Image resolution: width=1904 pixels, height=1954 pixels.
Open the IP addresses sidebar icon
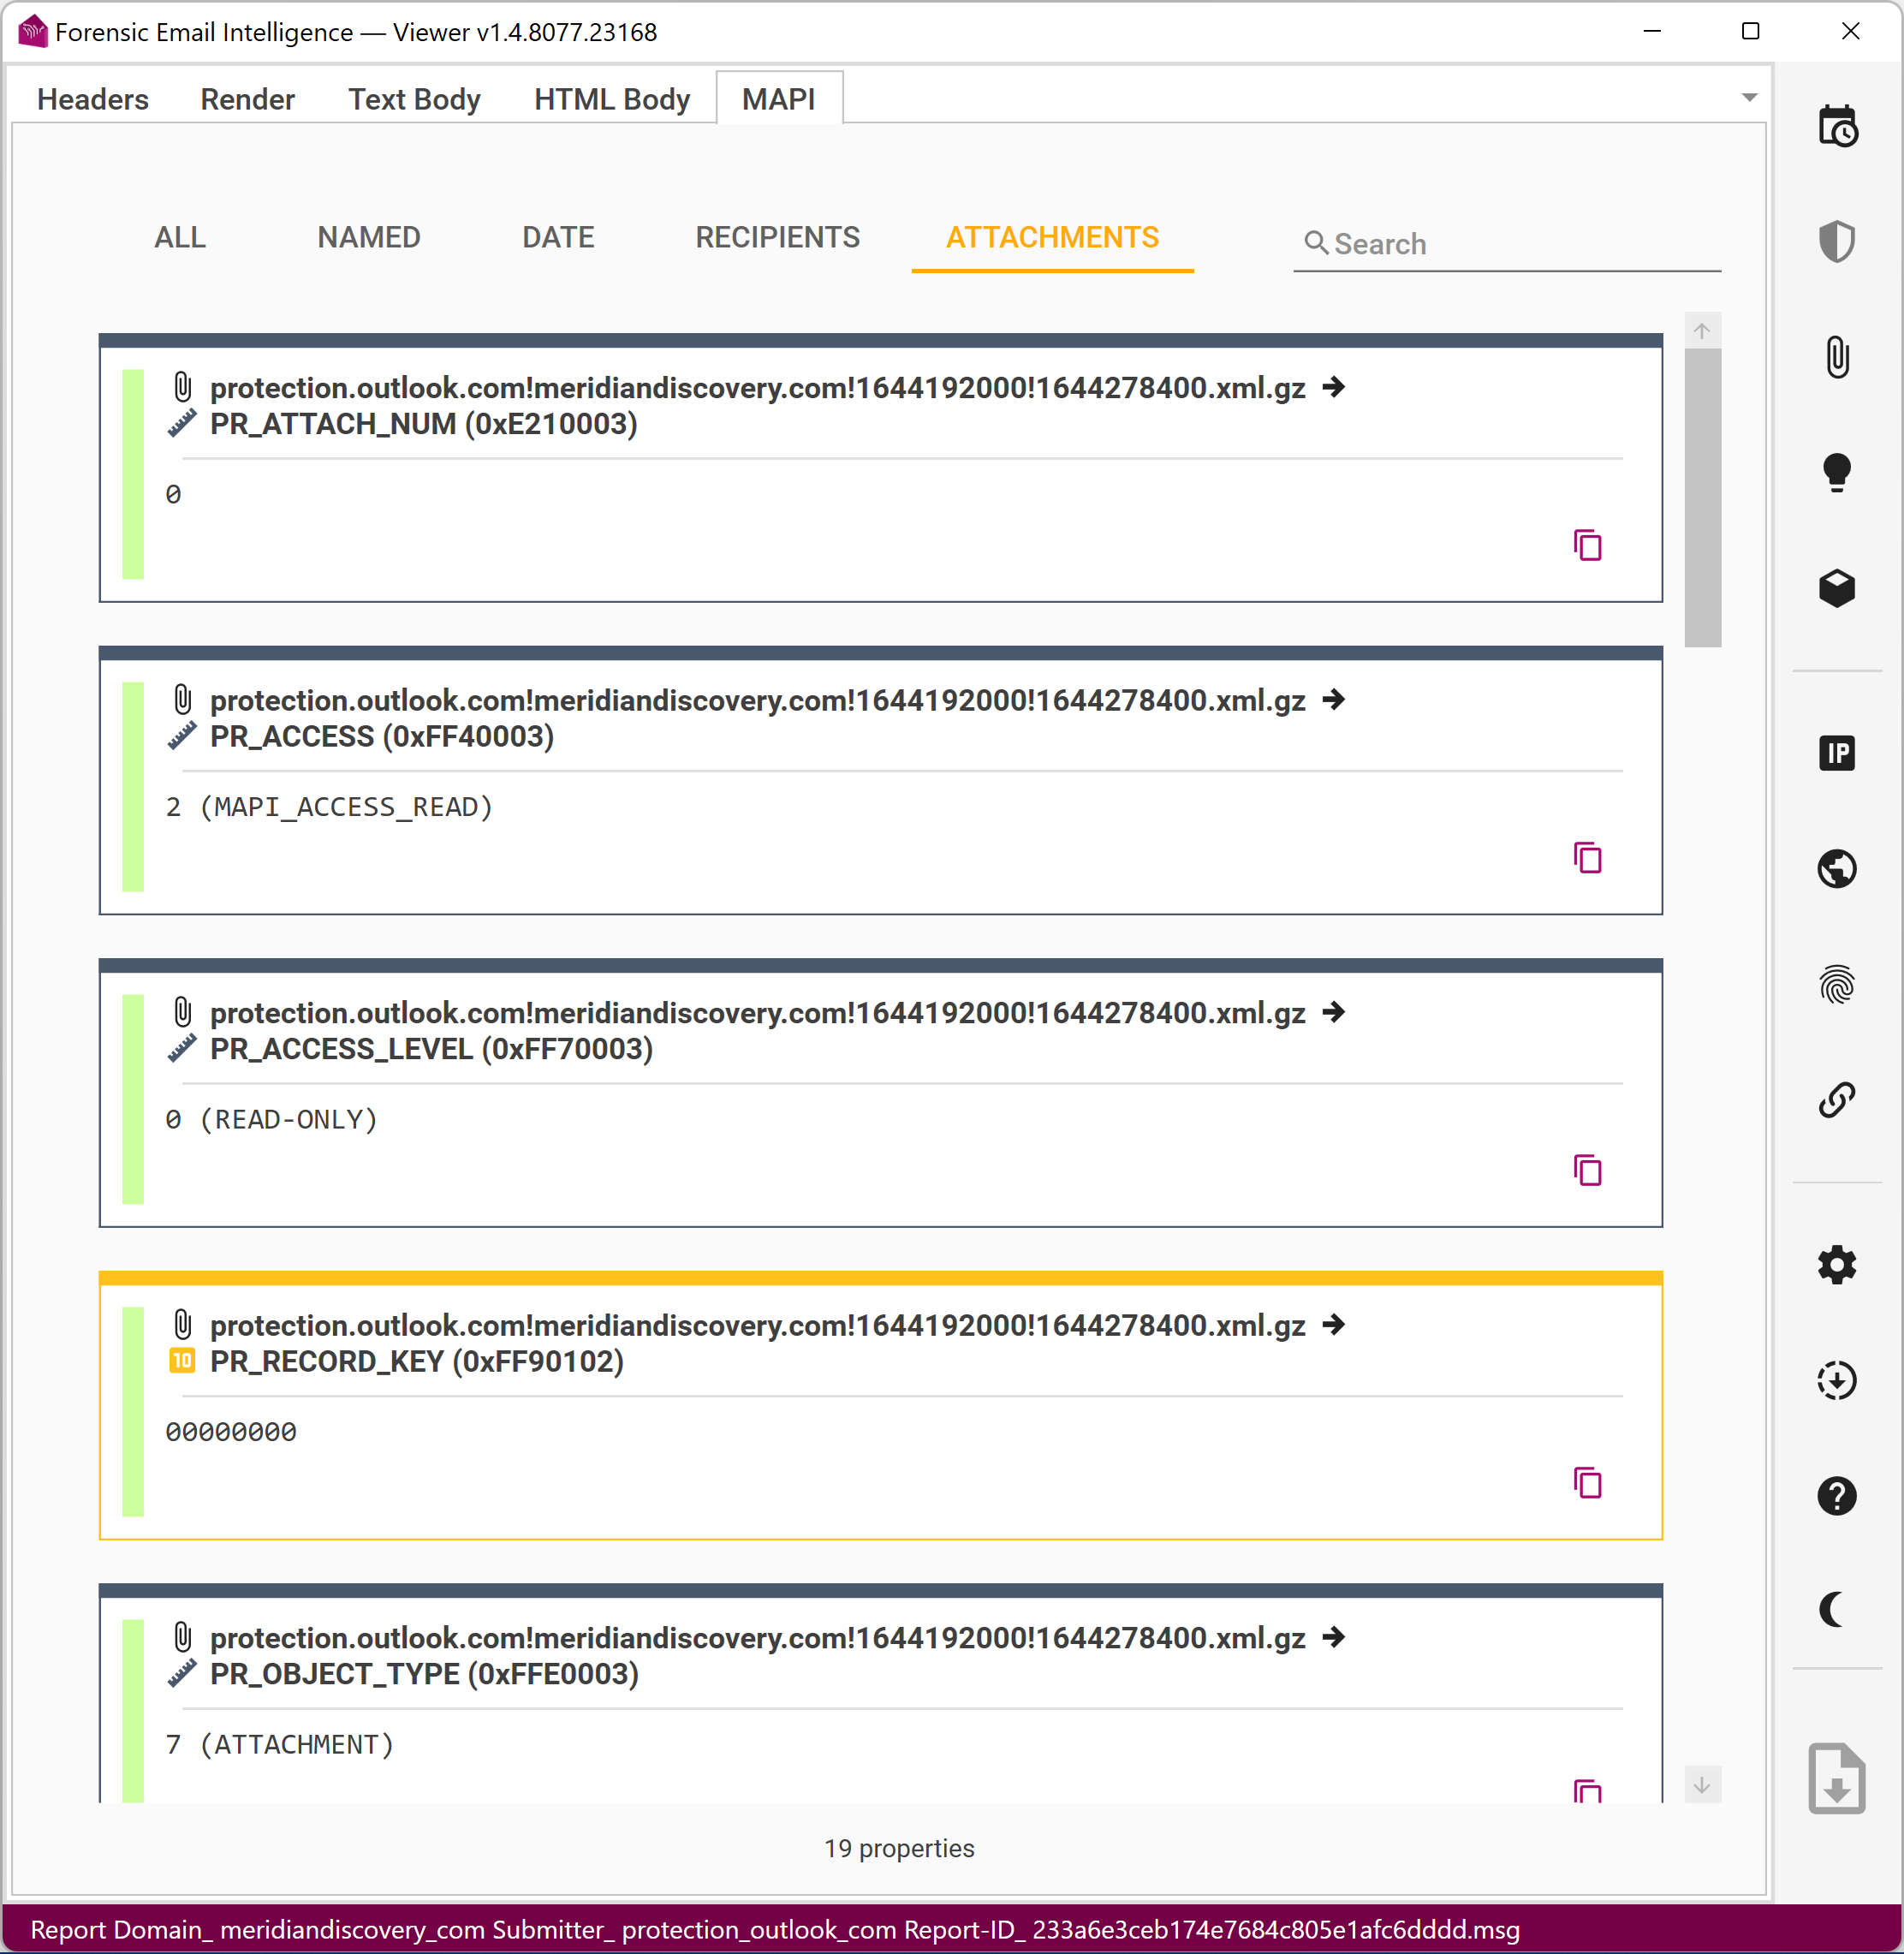[x=1836, y=753]
